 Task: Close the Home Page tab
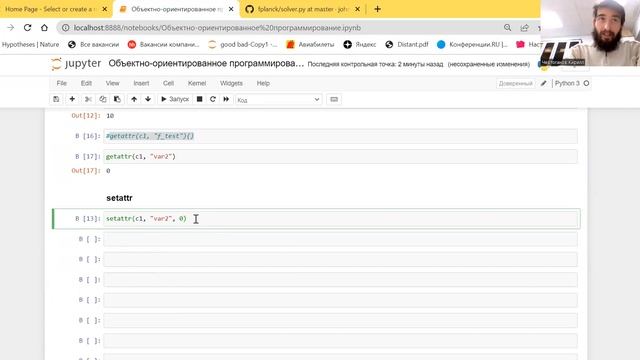coord(104,9)
